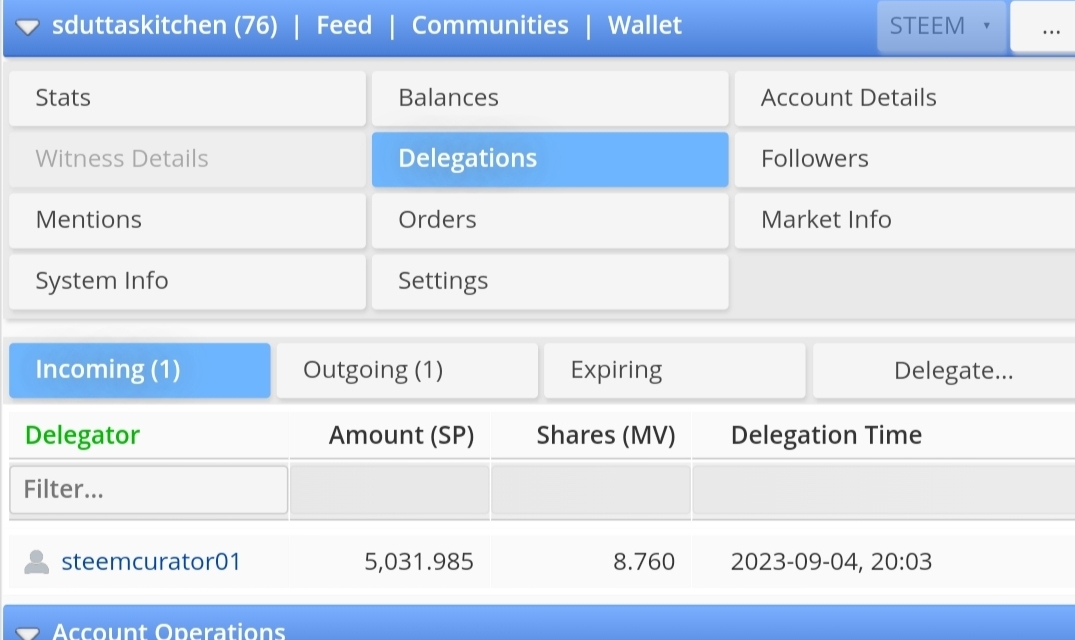The height and width of the screenshot is (640, 1075).
Task: Open the ellipsis more-options button
Action: point(1043,26)
